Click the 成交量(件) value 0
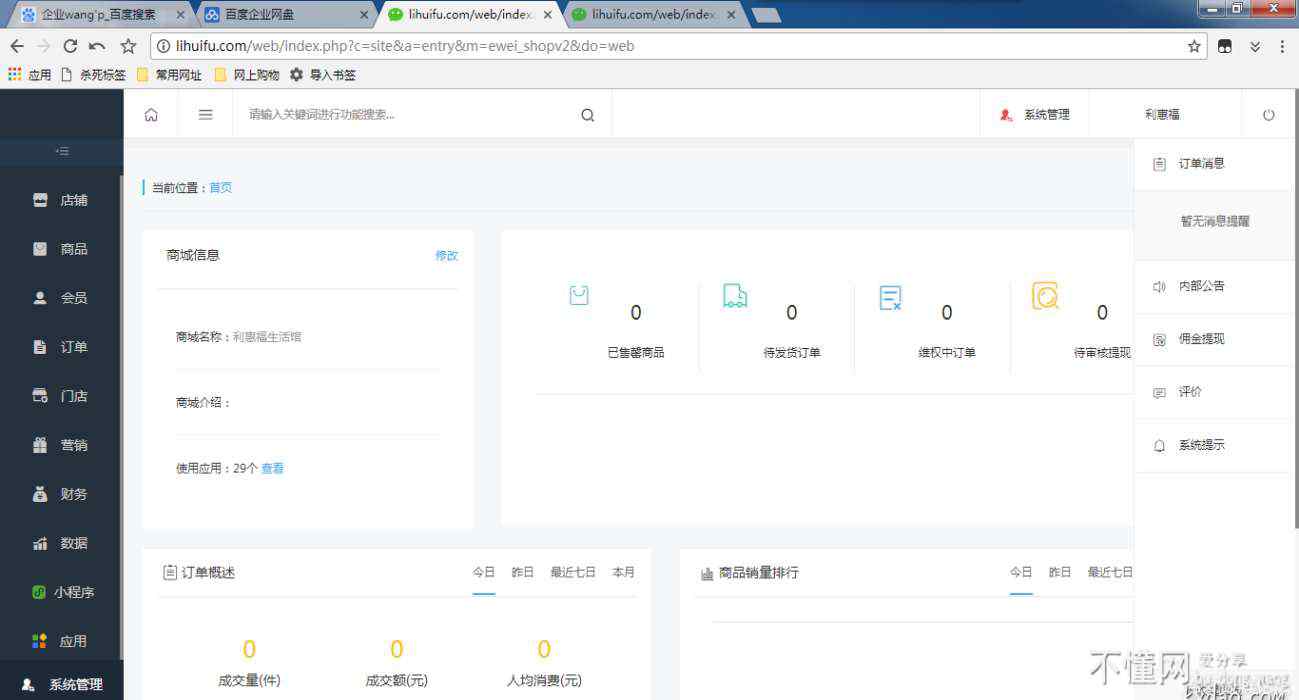1299x700 pixels. (x=249, y=650)
